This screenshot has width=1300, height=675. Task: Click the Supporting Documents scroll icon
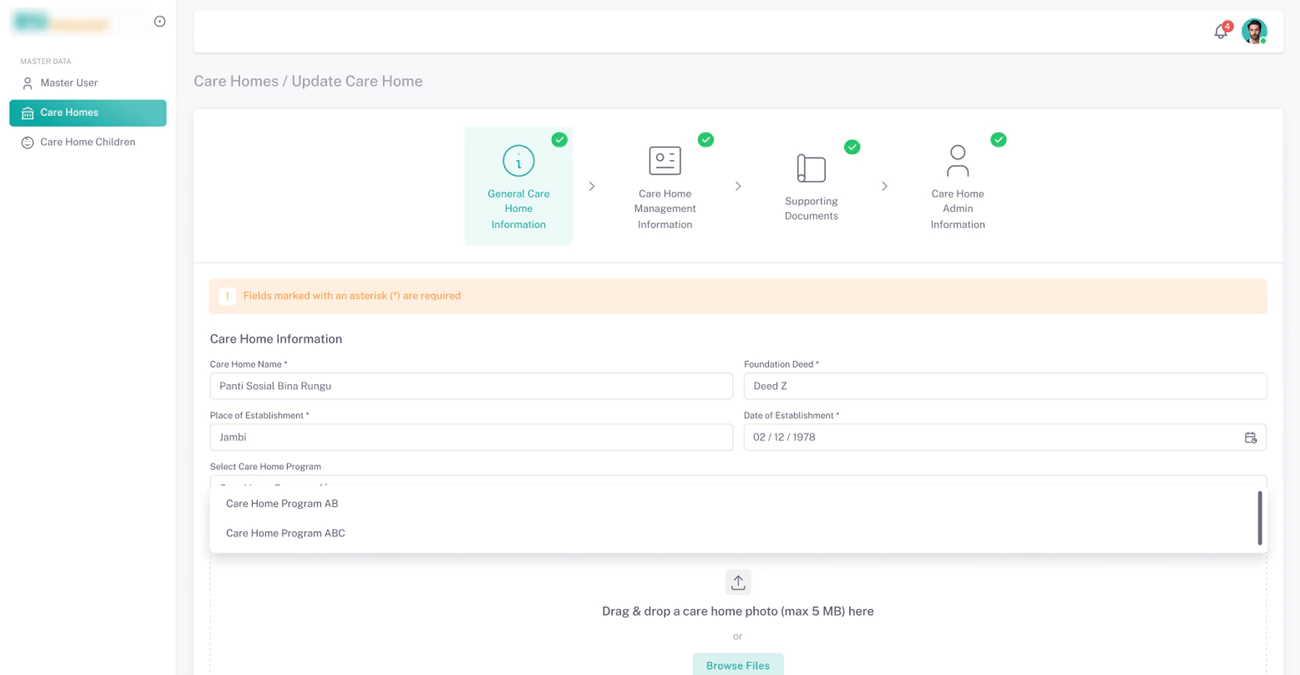pyautogui.click(x=811, y=168)
